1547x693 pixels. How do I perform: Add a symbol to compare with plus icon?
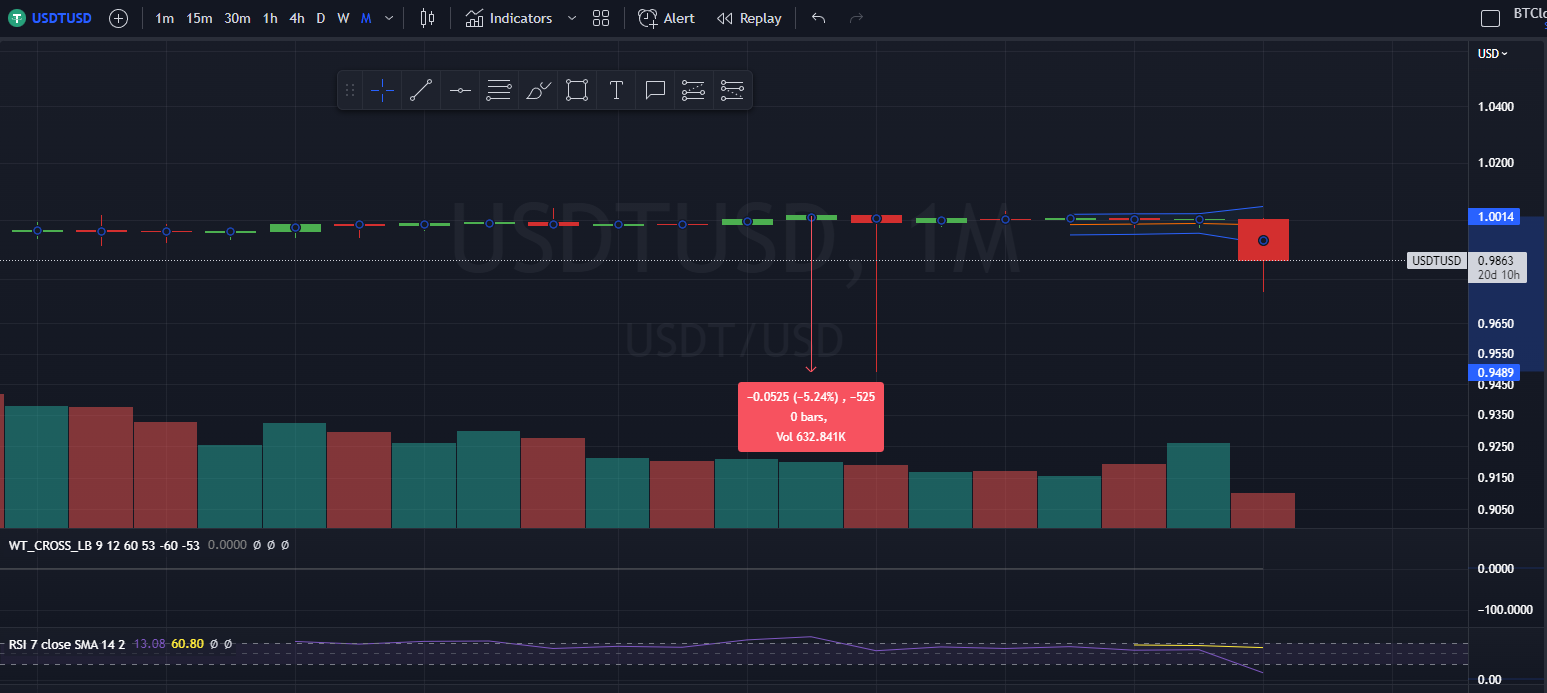tap(118, 18)
